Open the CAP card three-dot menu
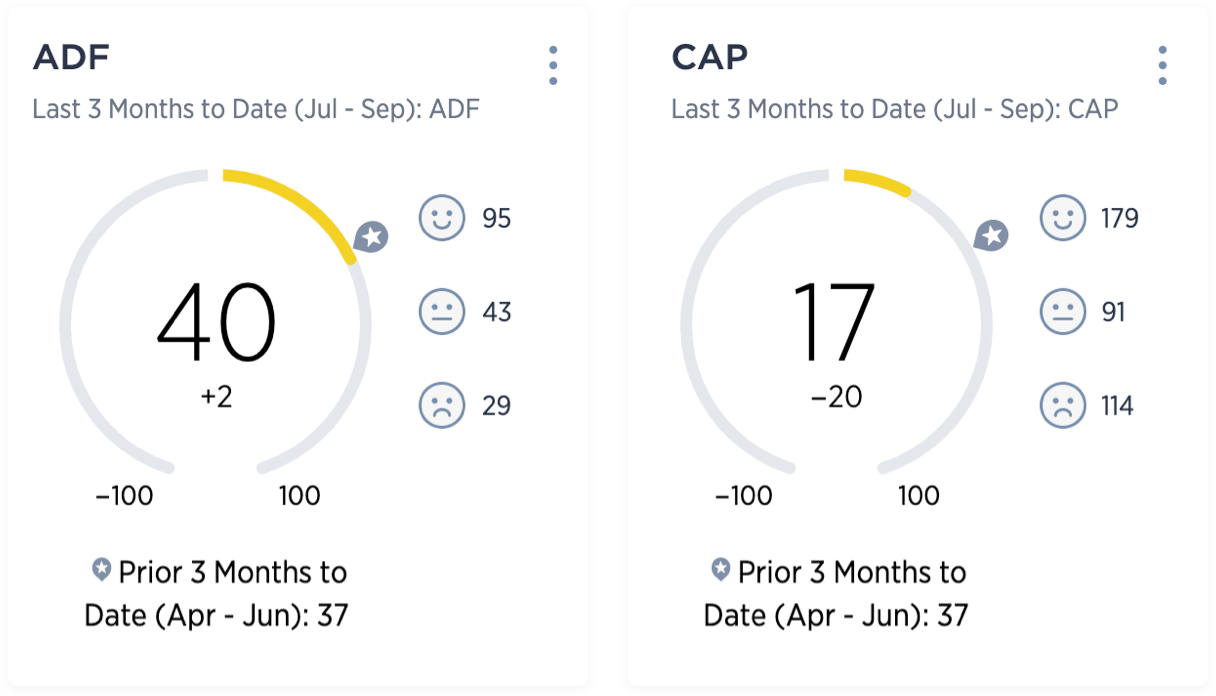 (x=1162, y=65)
